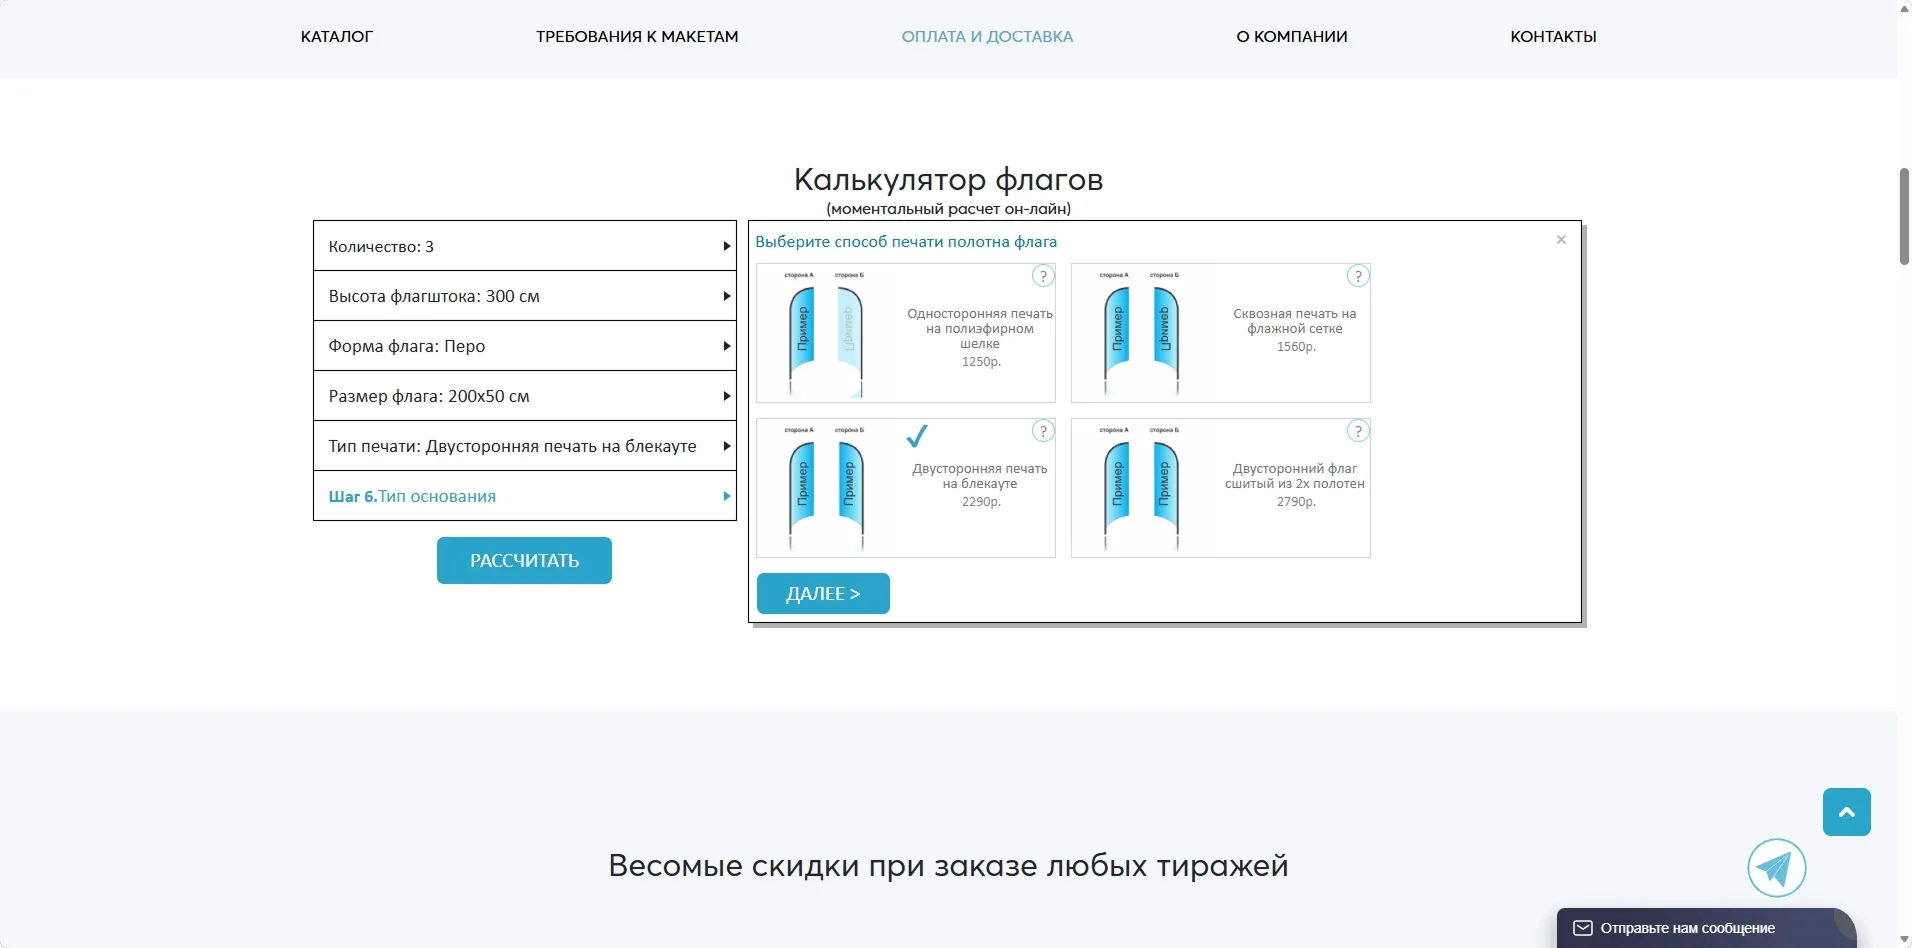Click the envelope icon in message widget
The image size is (1912, 948).
tap(1583, 928)
